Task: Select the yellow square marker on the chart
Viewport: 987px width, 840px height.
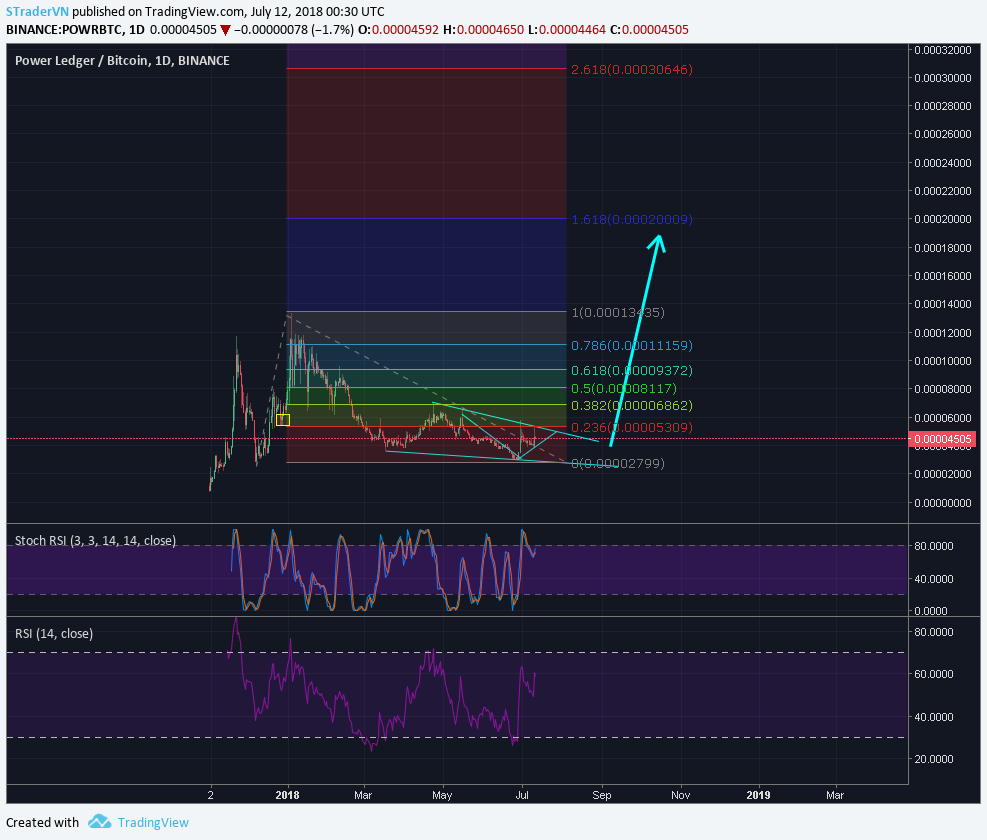Action: pos(283,420)
